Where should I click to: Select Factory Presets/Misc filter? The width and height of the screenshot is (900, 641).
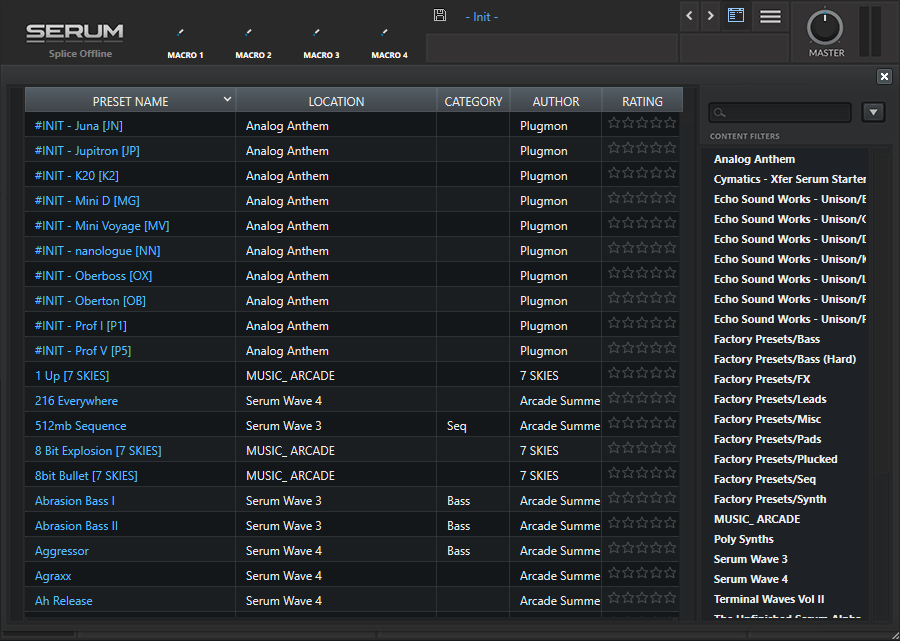point(767,419)
